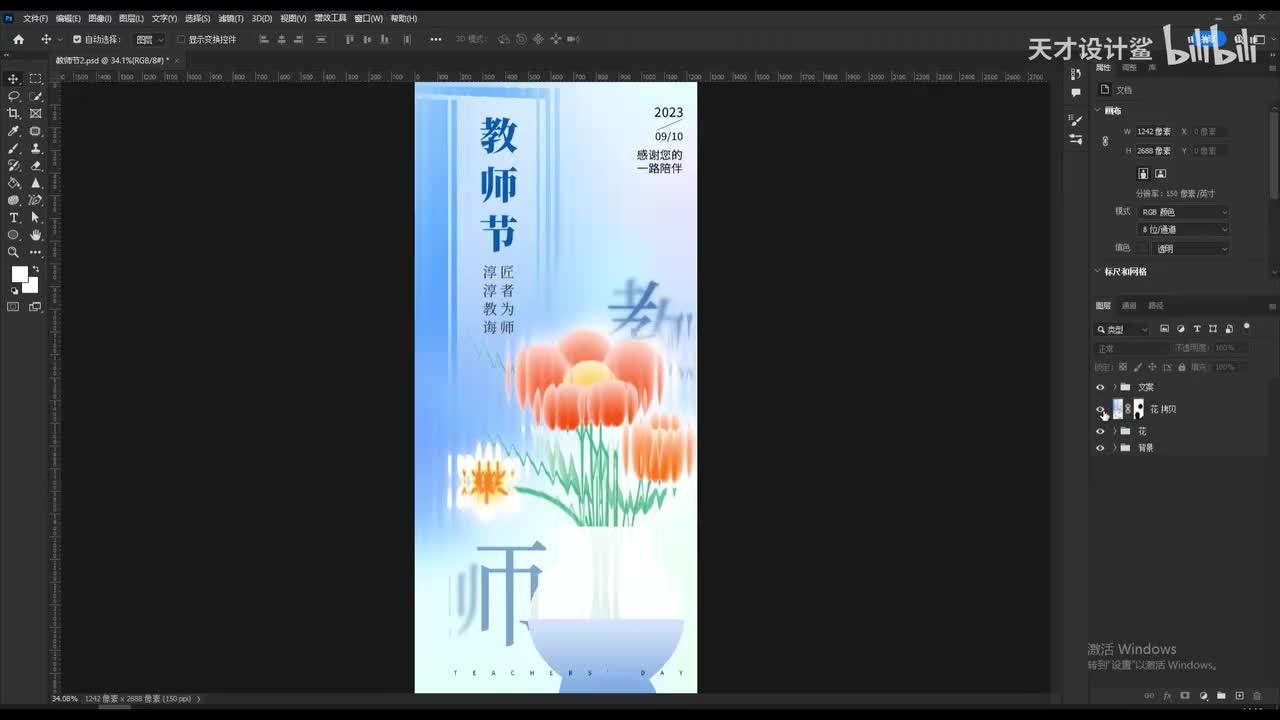1280x720 pixels.
Task: Select the Clone Stamp tool
Action: click(x=36, y=148)
